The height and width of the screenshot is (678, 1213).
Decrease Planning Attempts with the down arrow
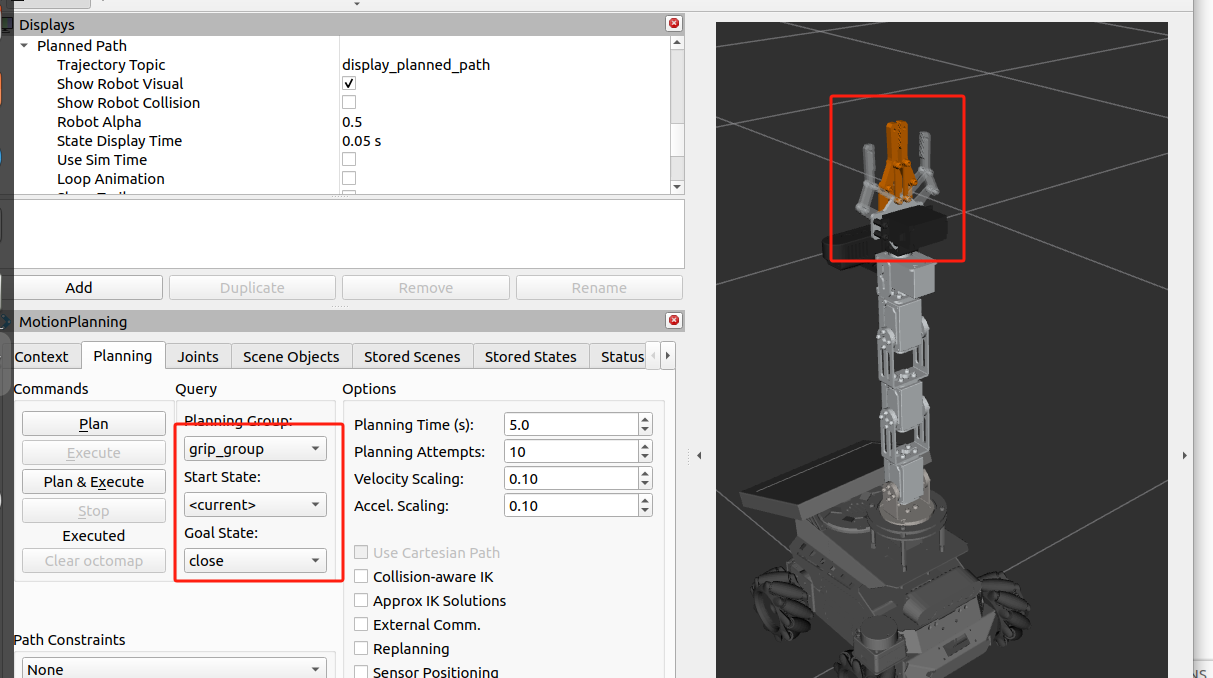(645, 457)
